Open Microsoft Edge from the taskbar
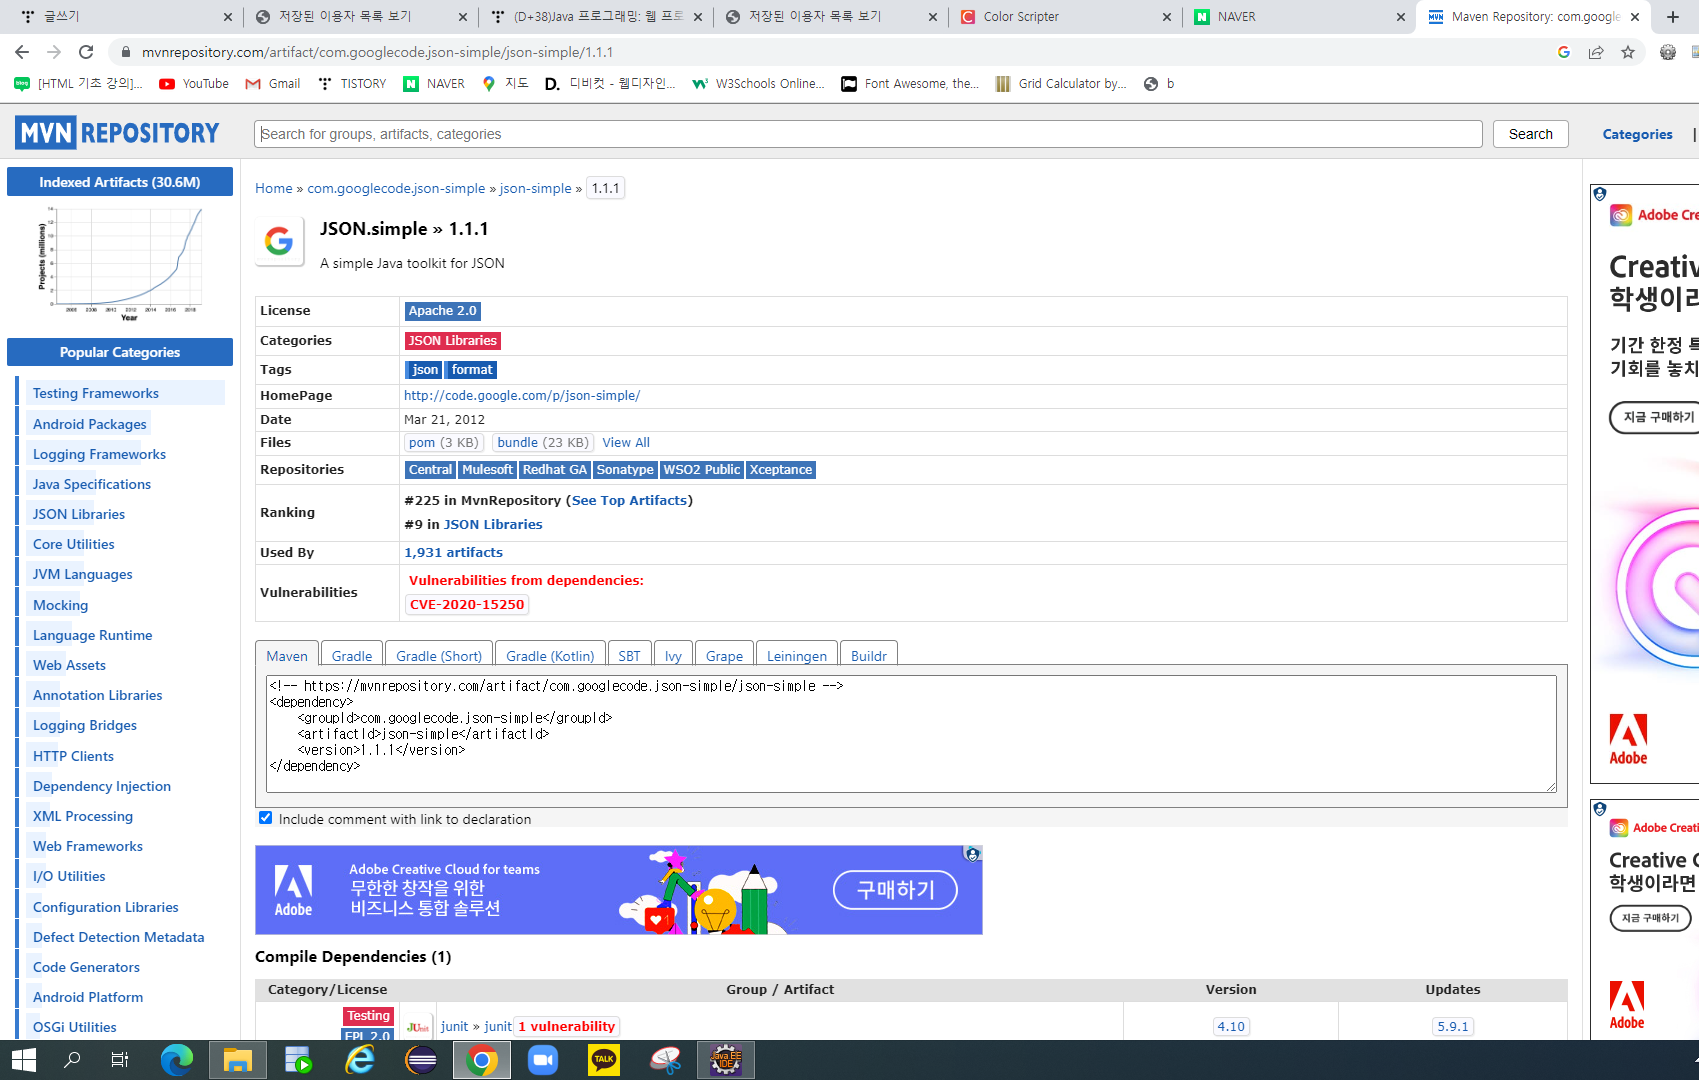The height and width of the screenshot is (1080, 1699). [x=177, y=1060]
